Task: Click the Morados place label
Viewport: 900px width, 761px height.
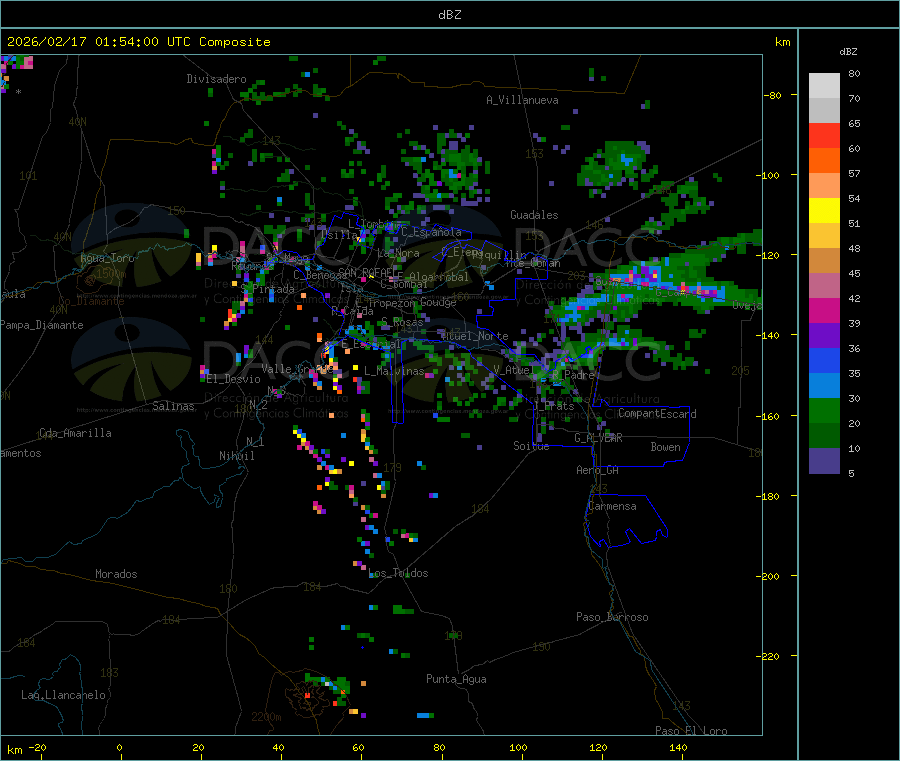Action: [116, 574]
